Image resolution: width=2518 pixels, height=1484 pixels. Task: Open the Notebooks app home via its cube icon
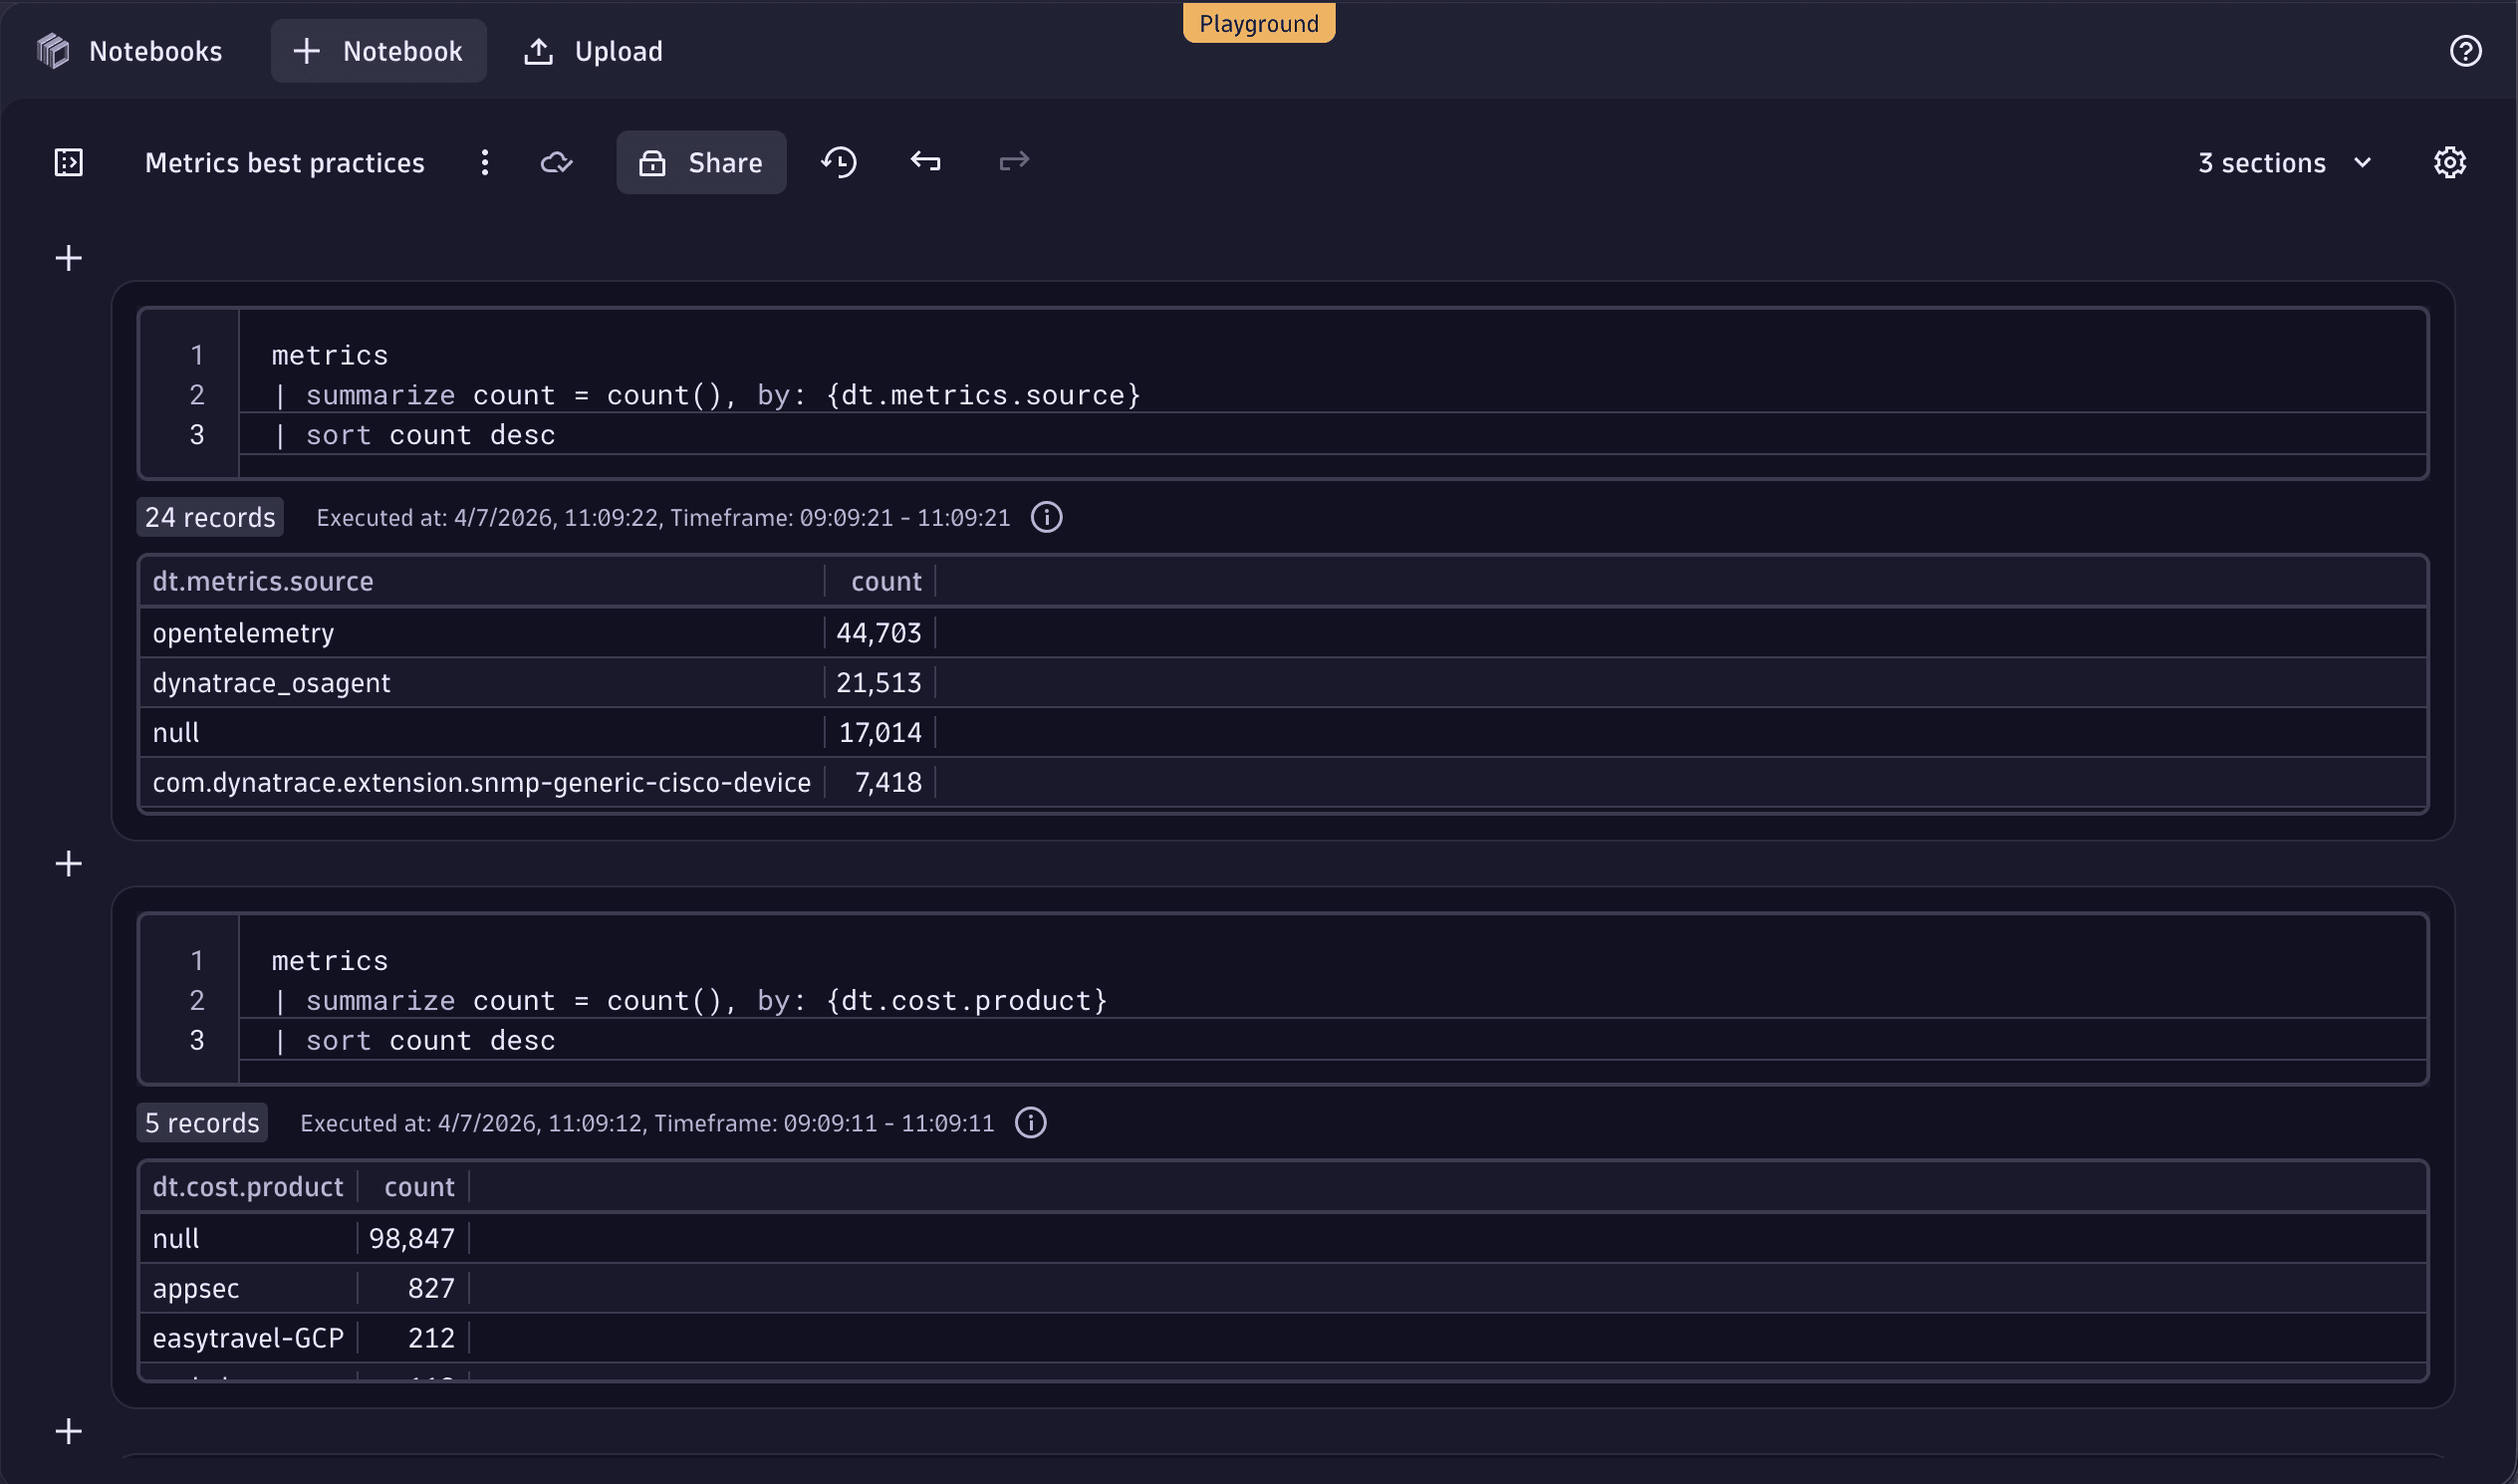[x=53, y=50]
